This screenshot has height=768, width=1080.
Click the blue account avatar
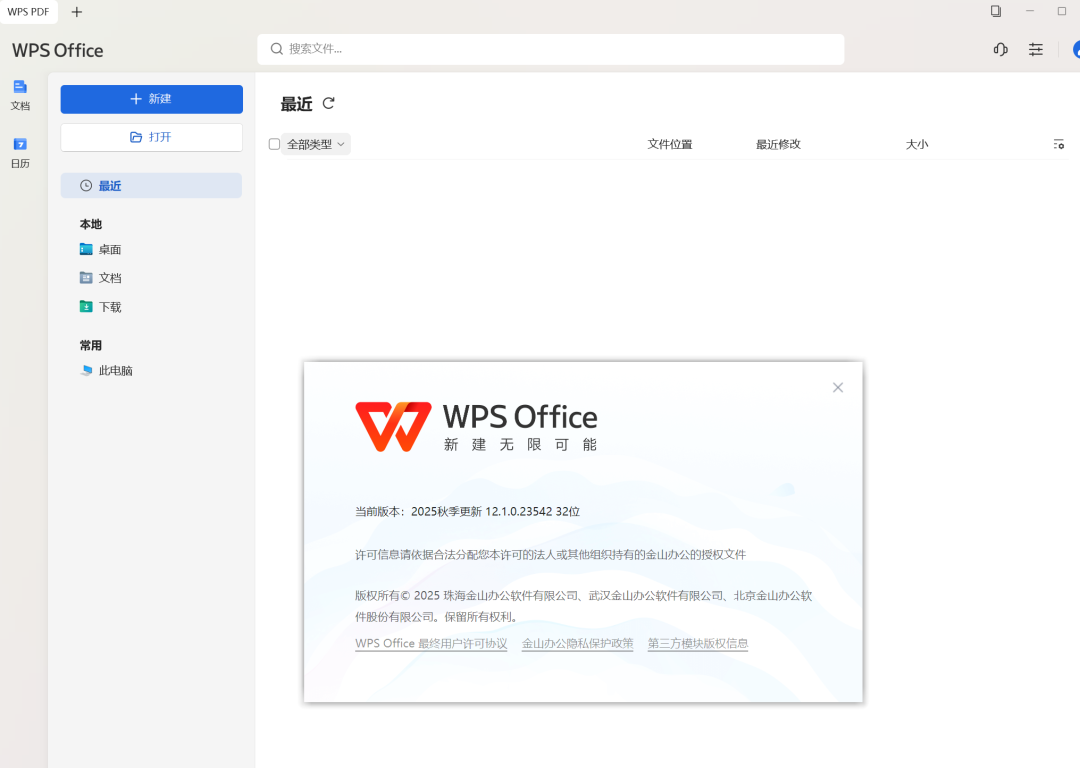point(1076,49)
